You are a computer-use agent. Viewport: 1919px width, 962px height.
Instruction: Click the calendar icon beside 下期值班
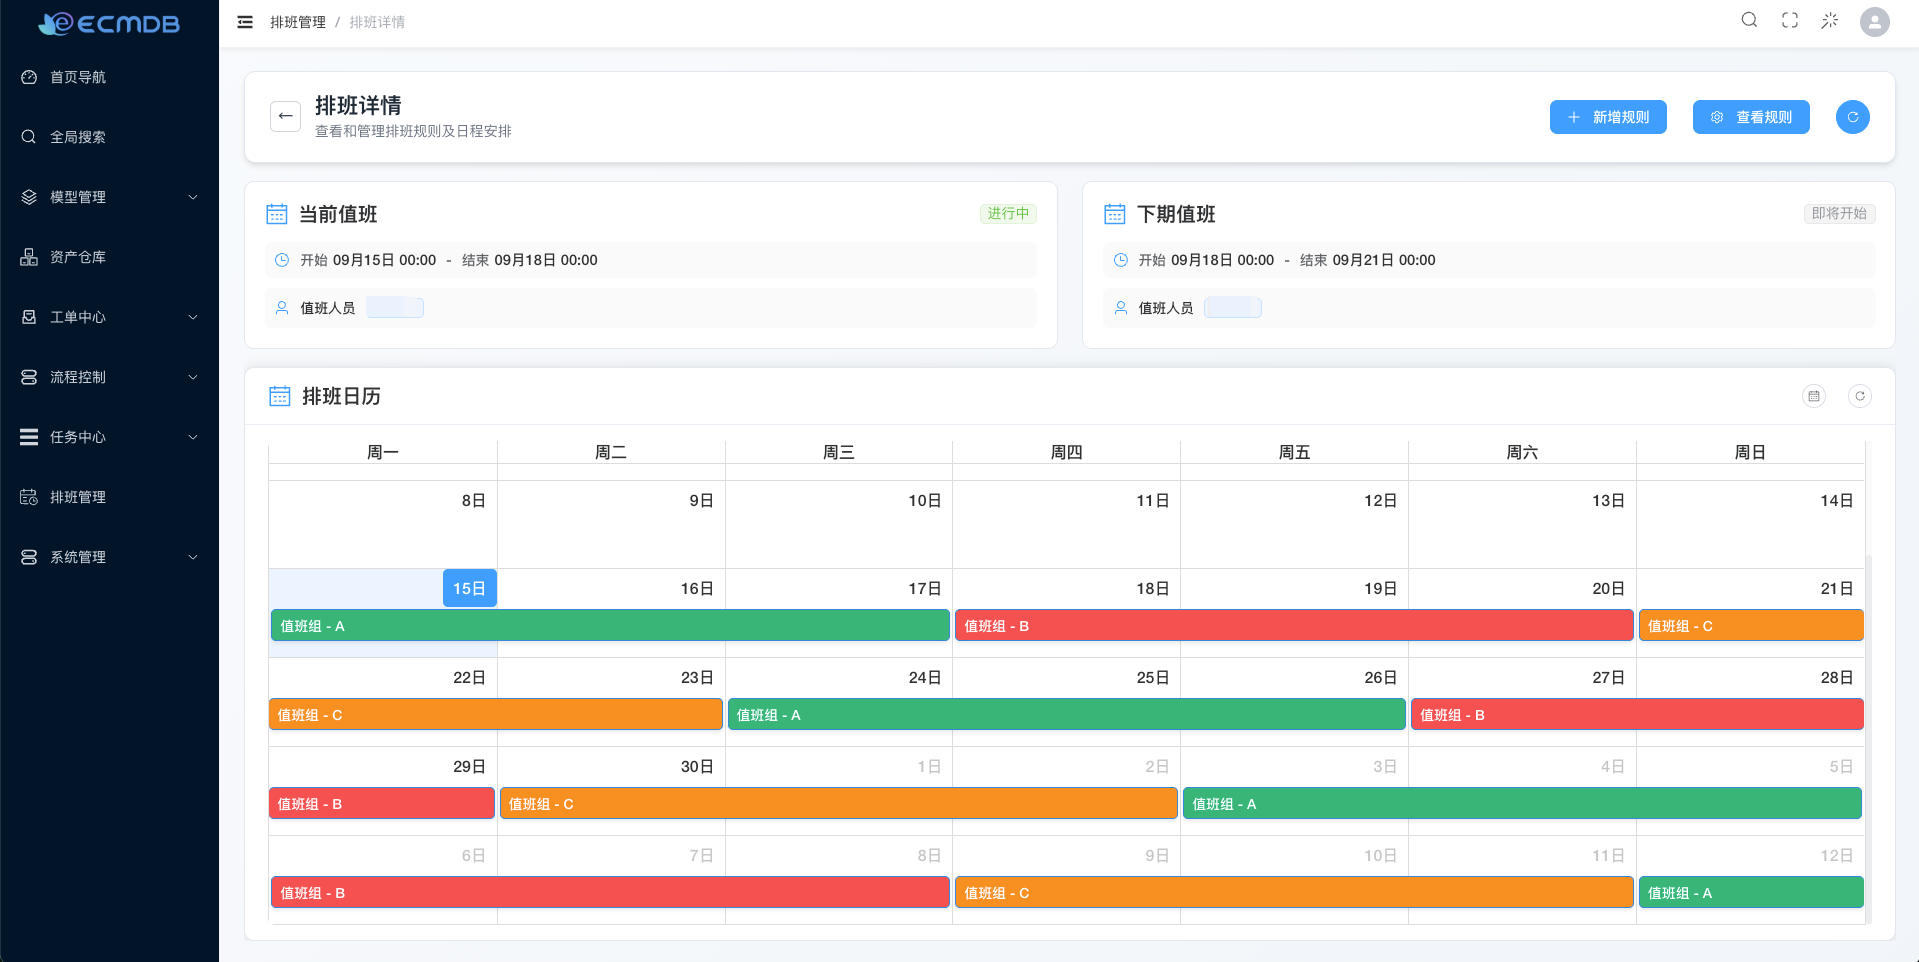(x=1115, y=214)
